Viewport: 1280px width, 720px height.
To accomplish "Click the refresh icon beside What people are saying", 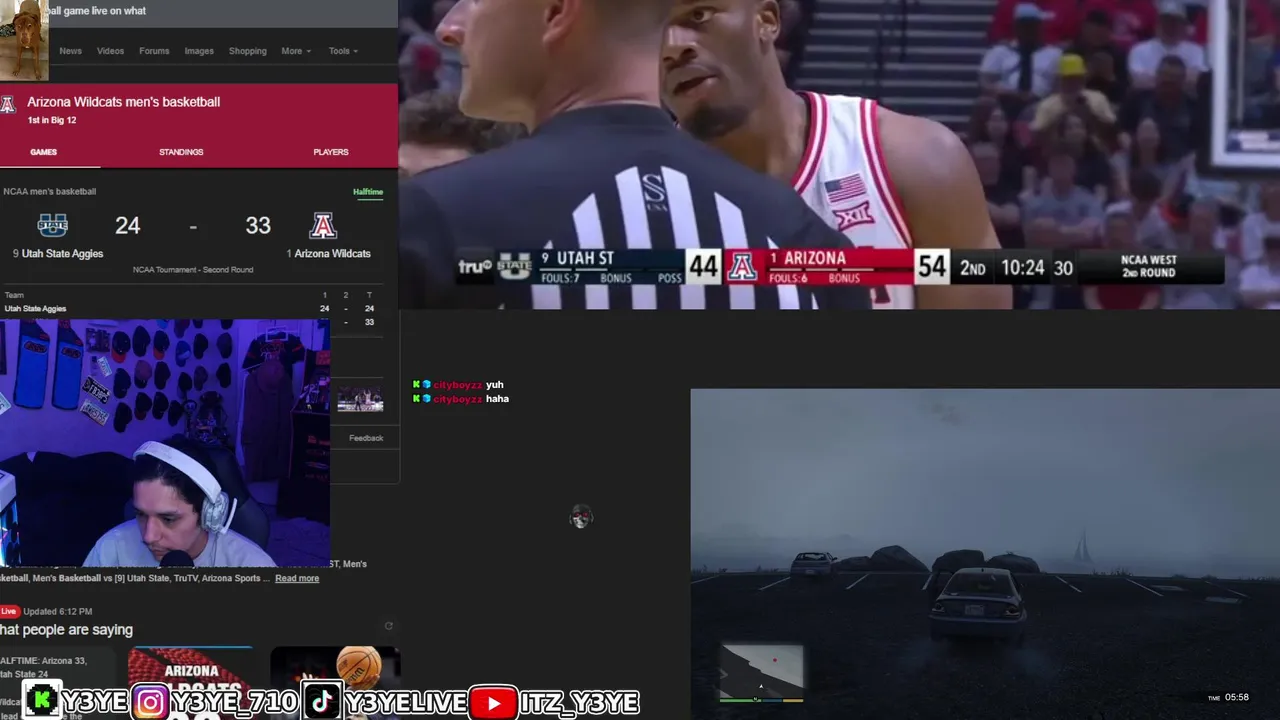I will click(x=389, y=626).
